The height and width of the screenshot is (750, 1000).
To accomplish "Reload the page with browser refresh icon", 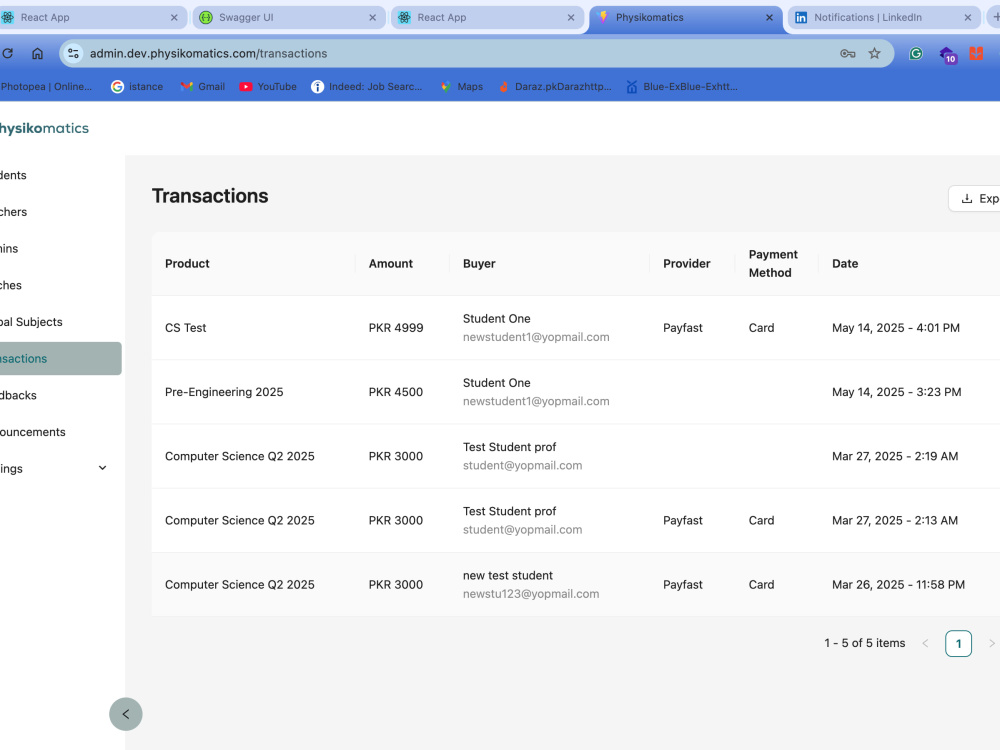I will 7,54.
